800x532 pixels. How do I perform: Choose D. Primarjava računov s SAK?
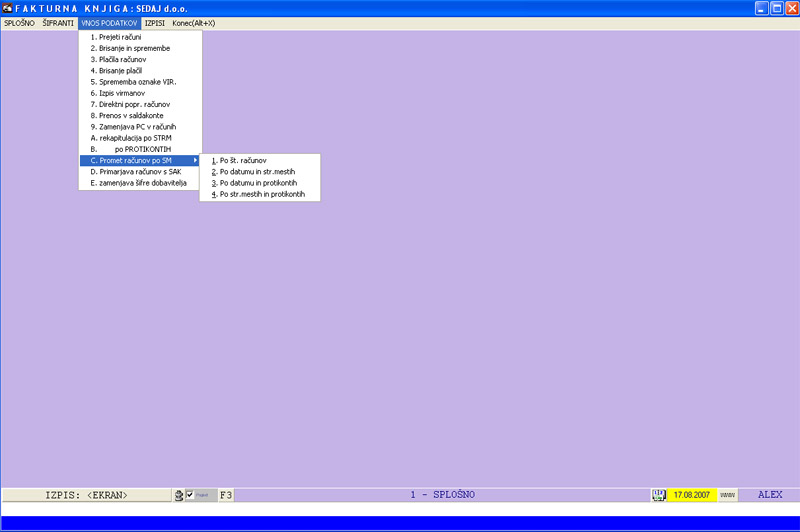pyautogui.click(x=140, y=171)
